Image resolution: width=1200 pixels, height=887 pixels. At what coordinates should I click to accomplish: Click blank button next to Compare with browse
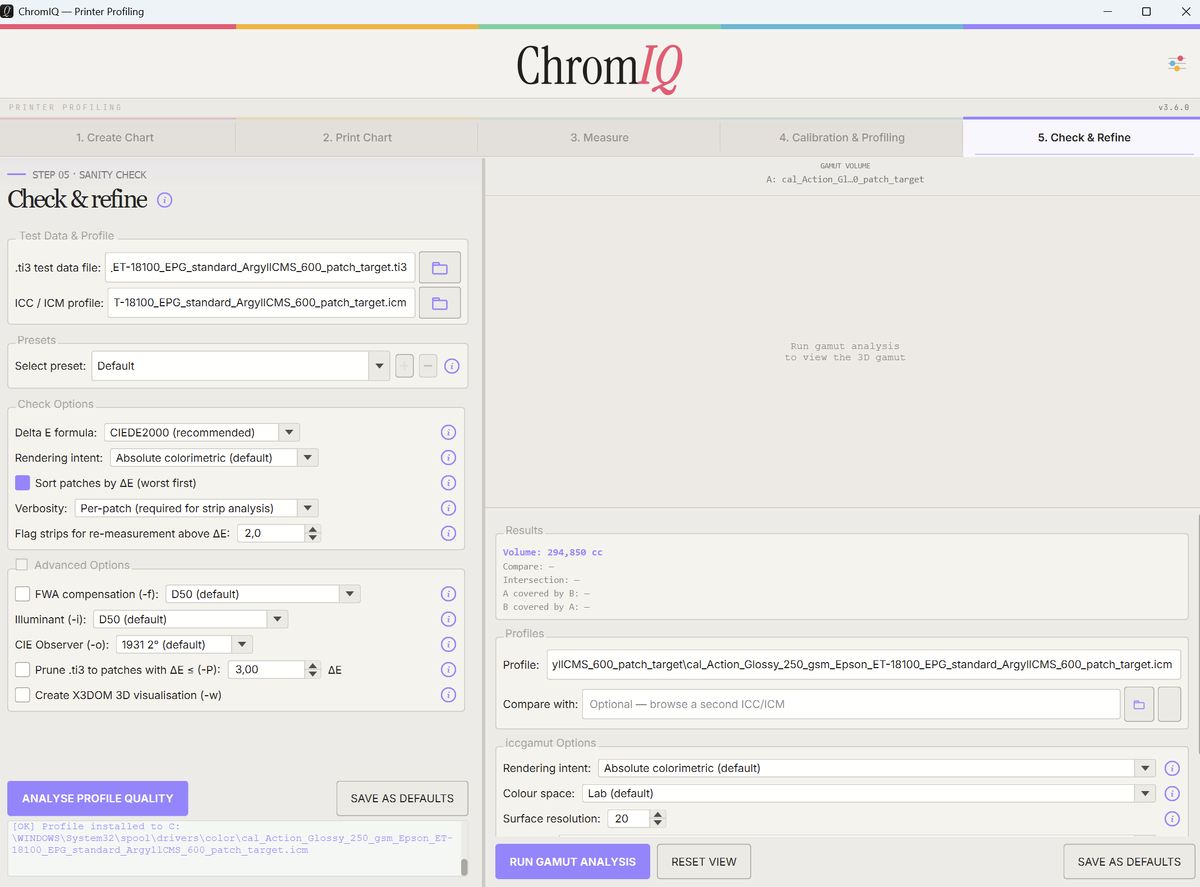coord(1169,704)
